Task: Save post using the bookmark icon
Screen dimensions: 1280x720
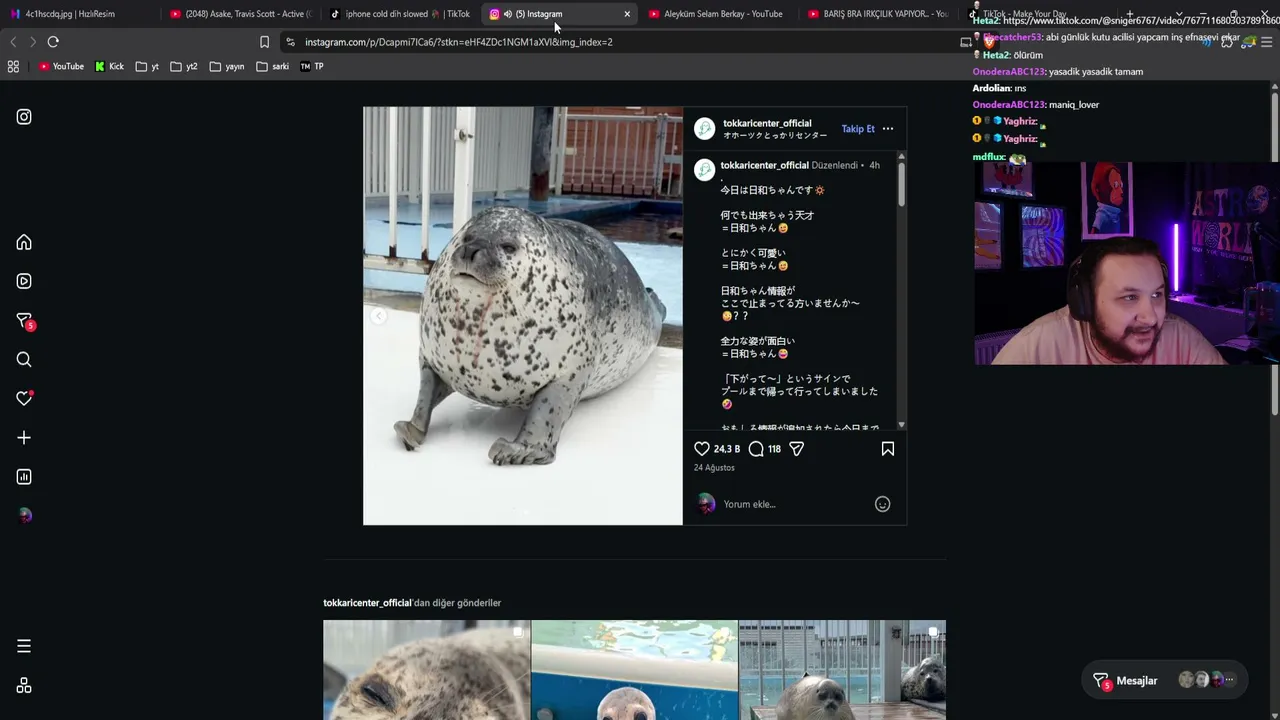Action: click(888, 449)
